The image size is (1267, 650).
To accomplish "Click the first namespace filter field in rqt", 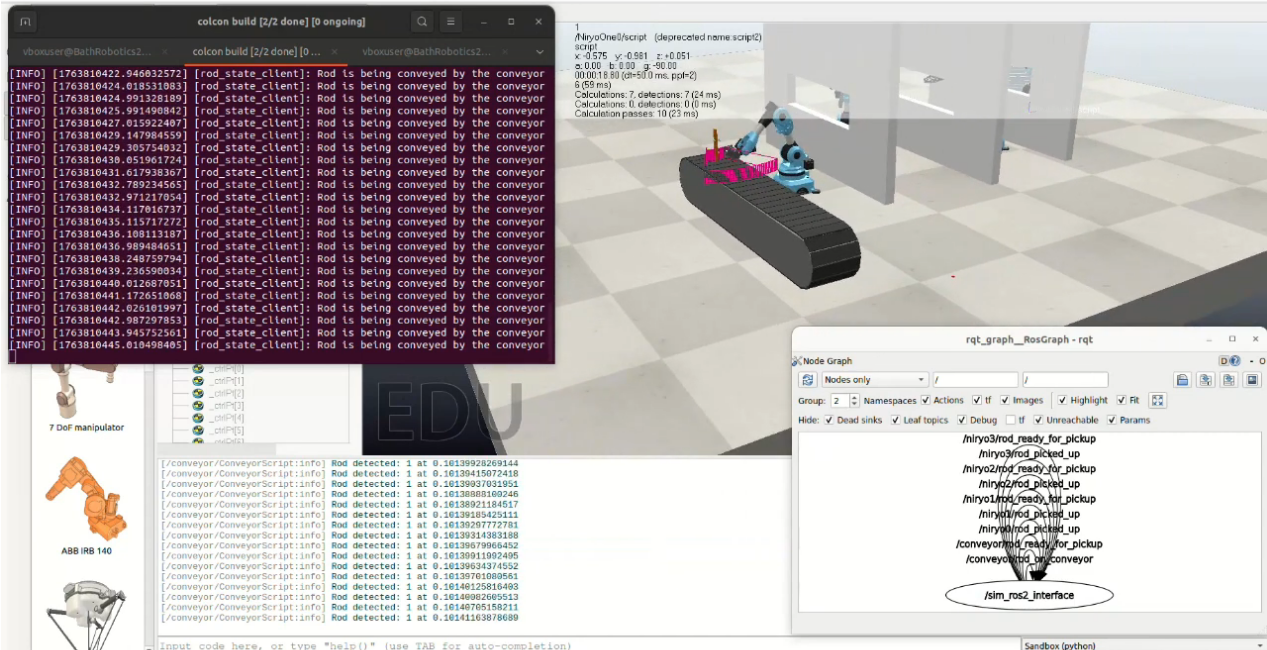I will click(975, 380).
